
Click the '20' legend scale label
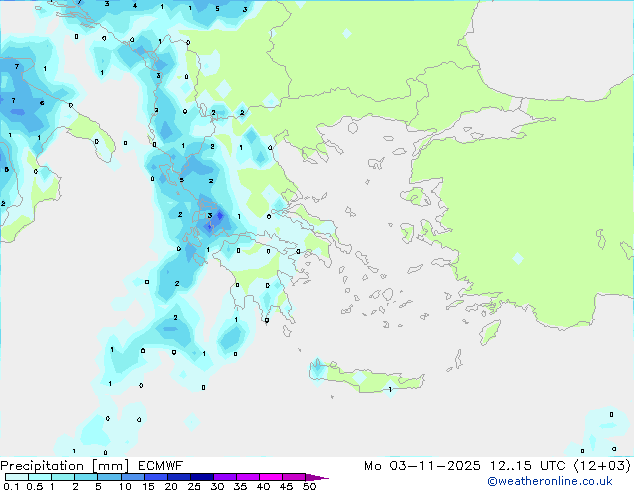point(171,486)
